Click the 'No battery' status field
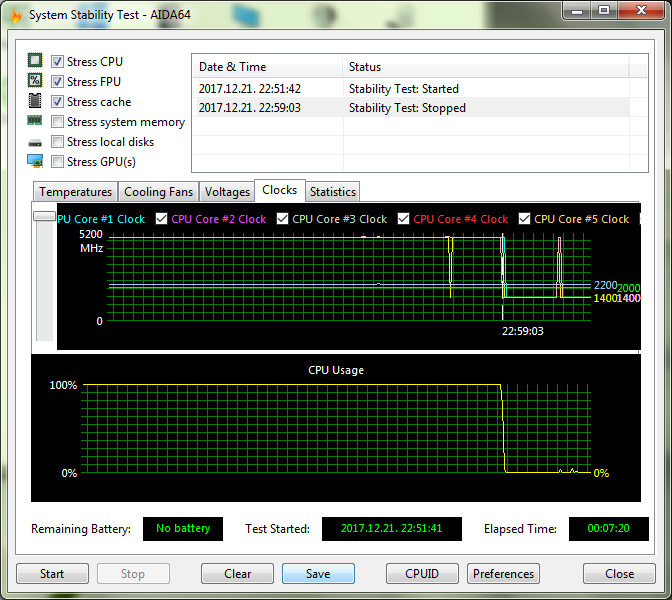The image size is (672, 600). [183, 528]
